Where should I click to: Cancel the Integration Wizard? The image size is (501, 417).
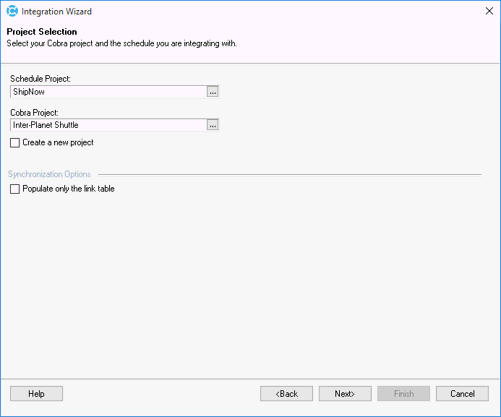point(462,394)
